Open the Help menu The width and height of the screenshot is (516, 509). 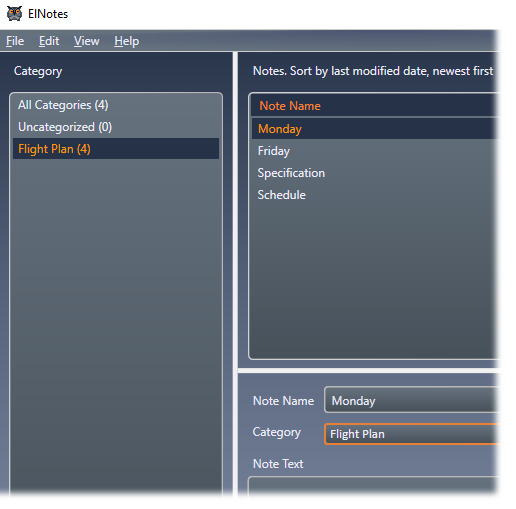[127, 41]
